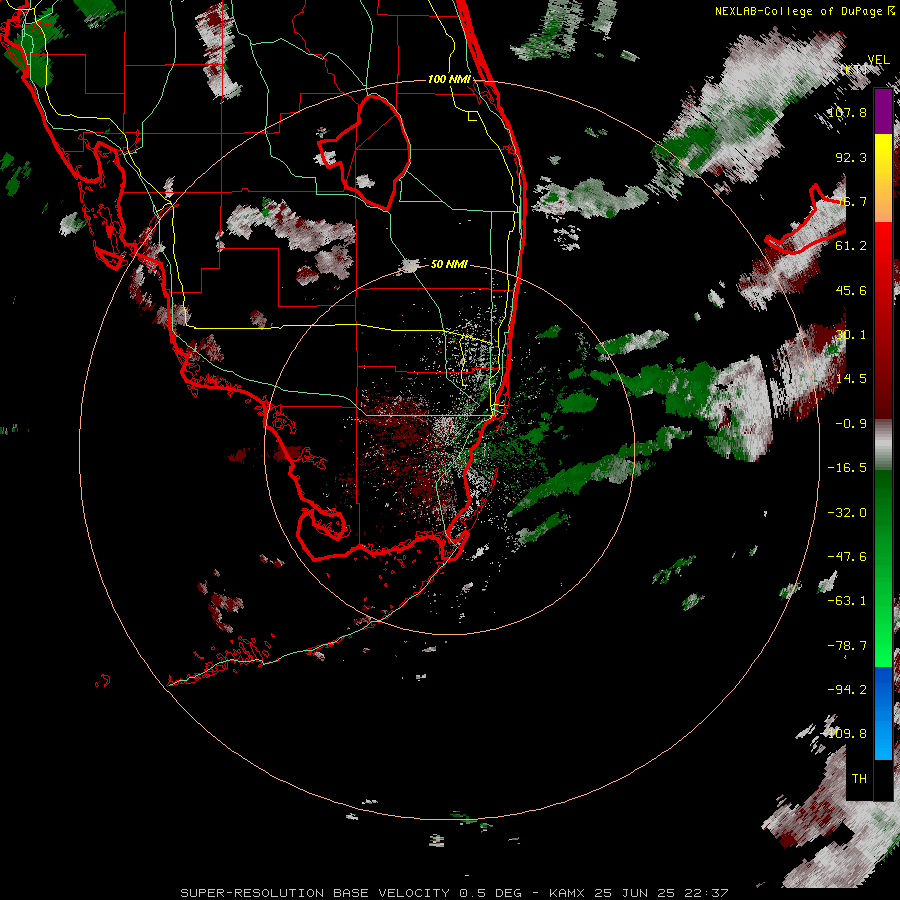Click the TH label below the color bar

(859, 779)
